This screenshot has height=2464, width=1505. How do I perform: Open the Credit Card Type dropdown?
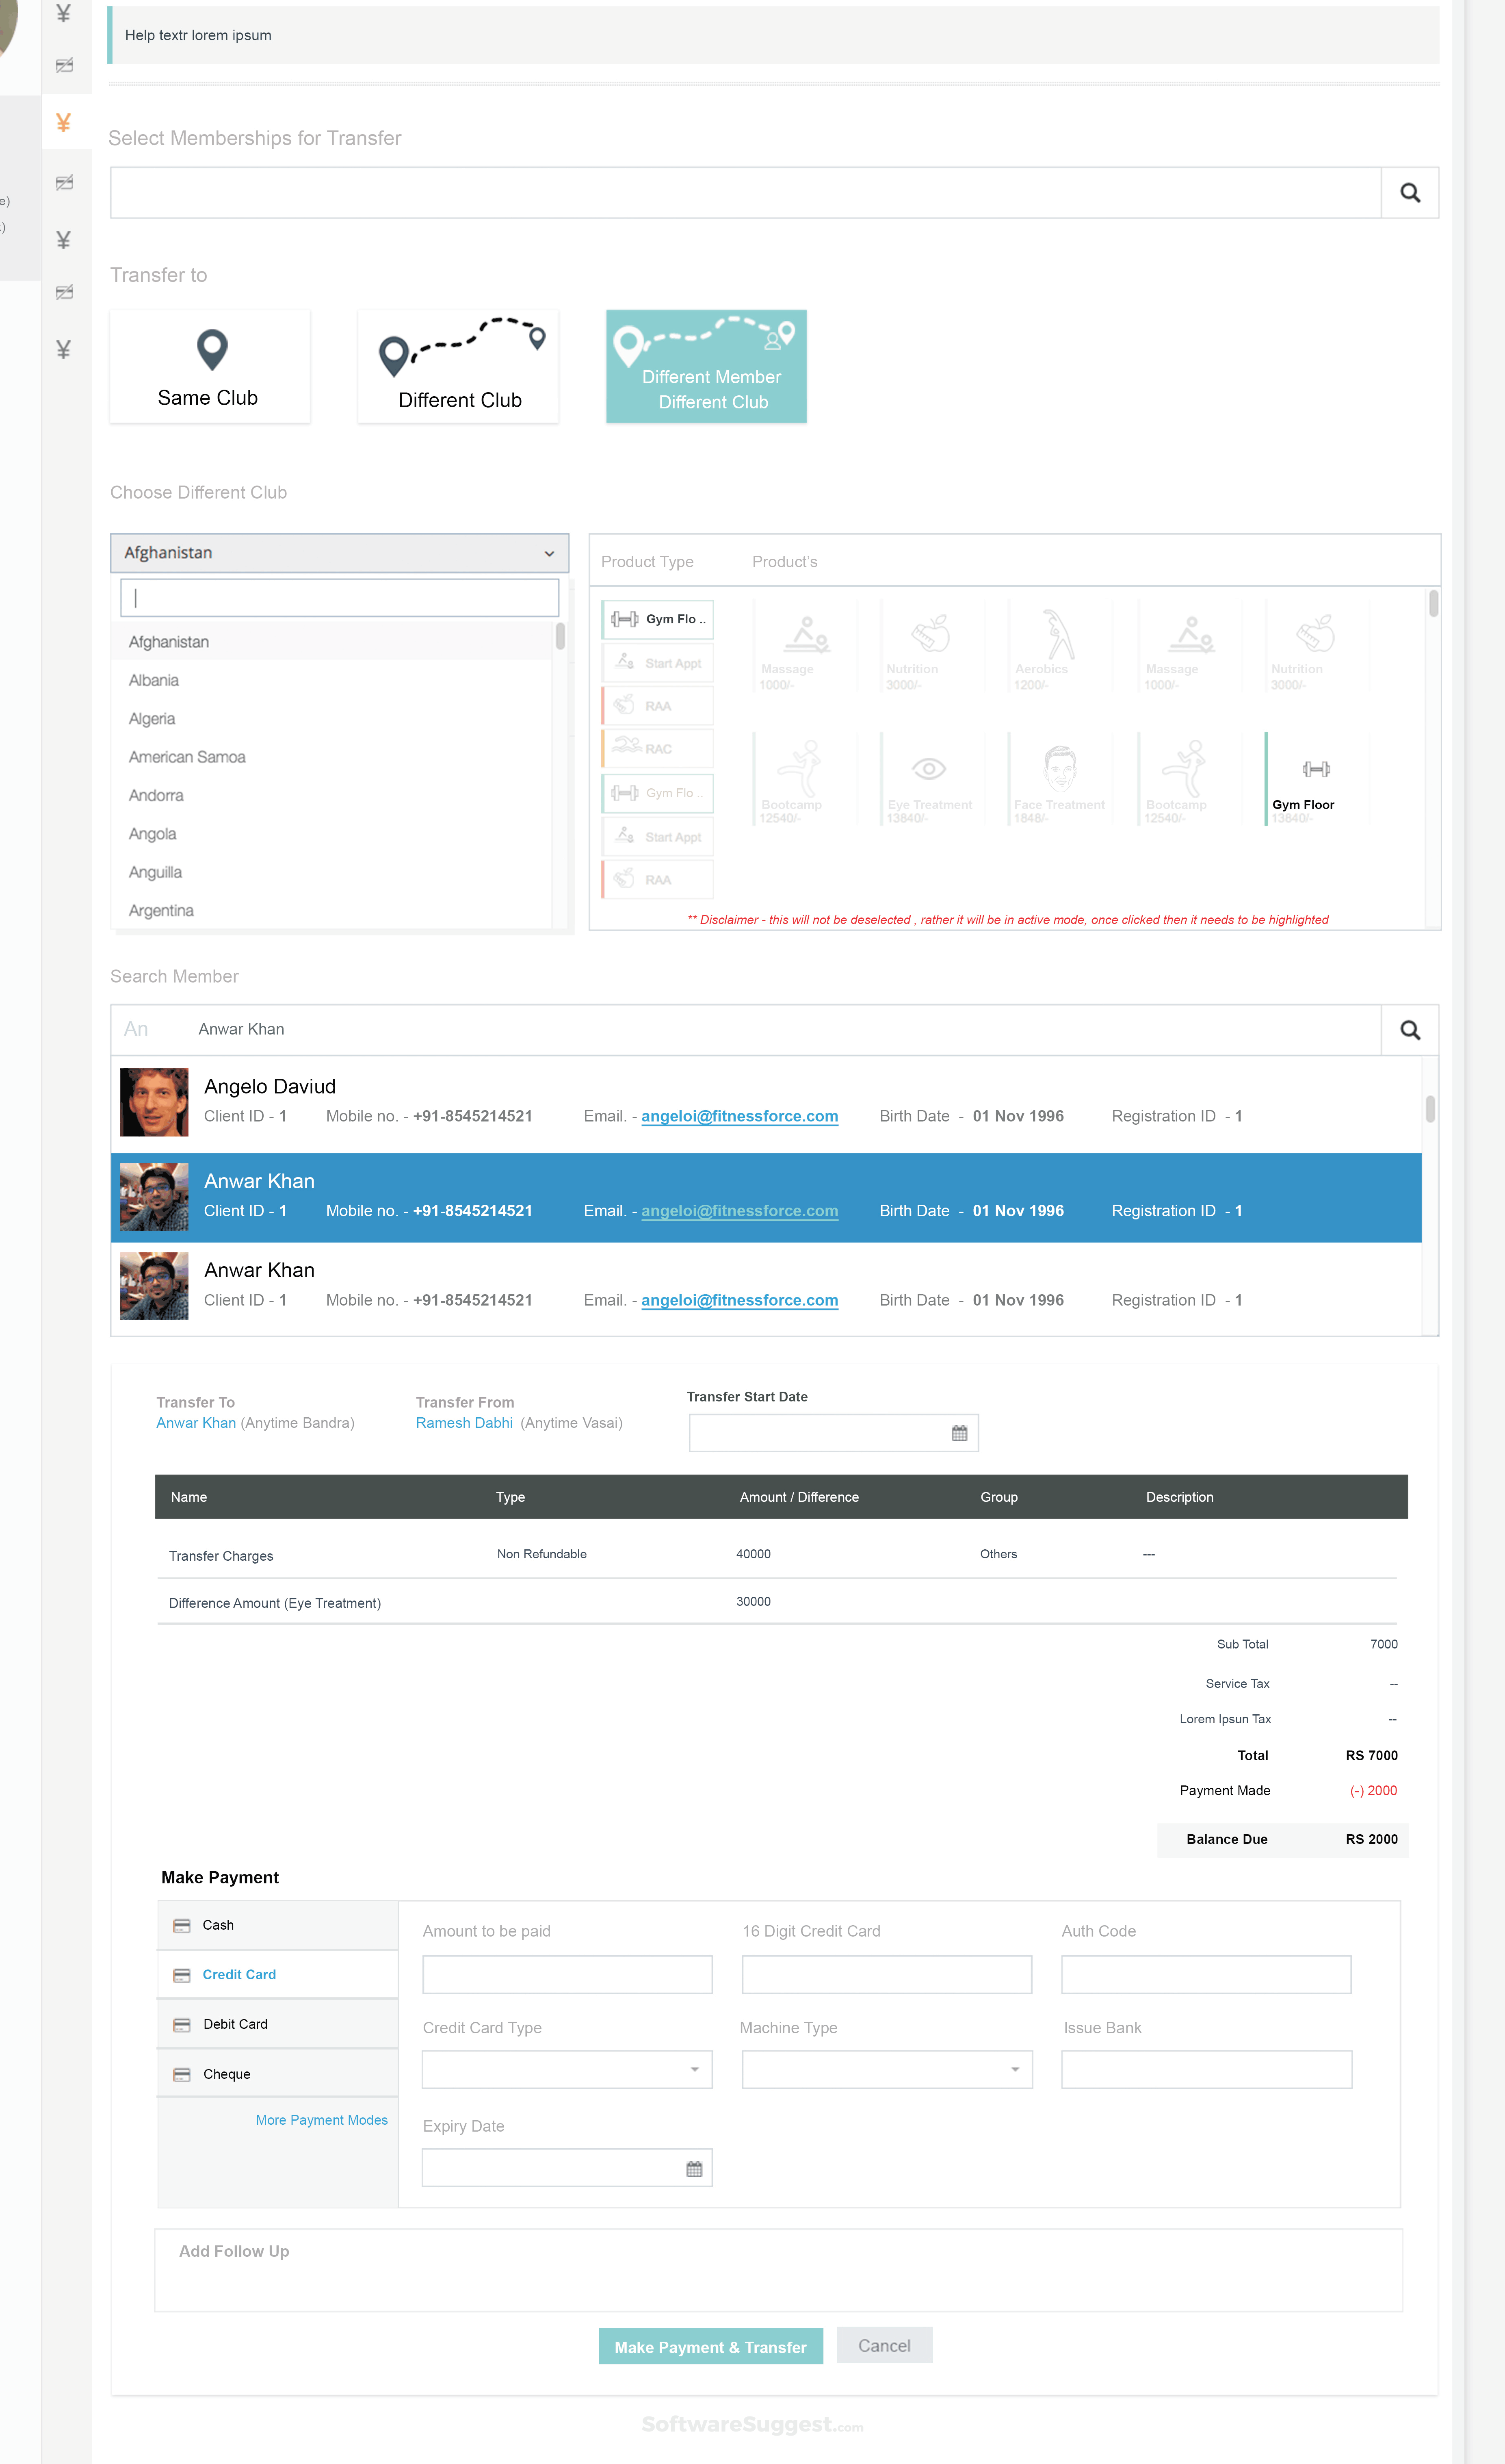pyautogui.click(x=567, y=2069)
